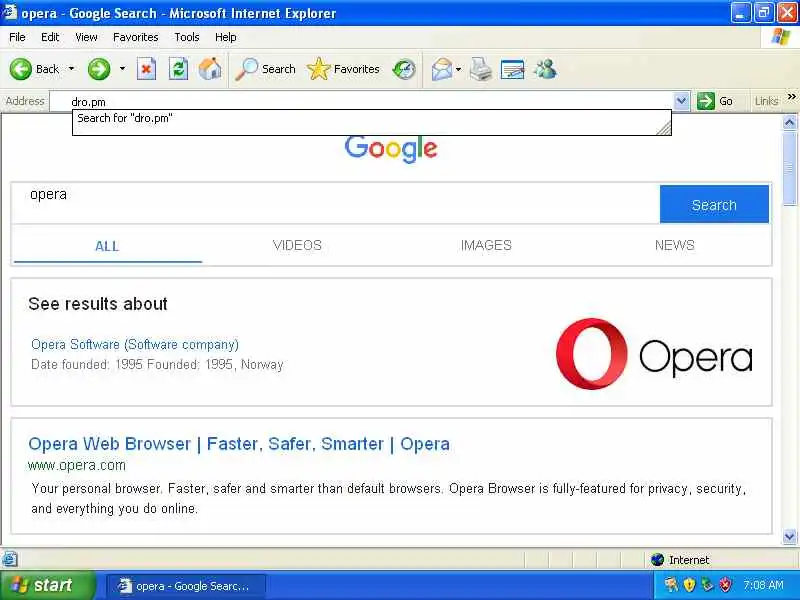Open the Edit menu
Viewport: 800px width, 600px height.
tap(50, 37)
